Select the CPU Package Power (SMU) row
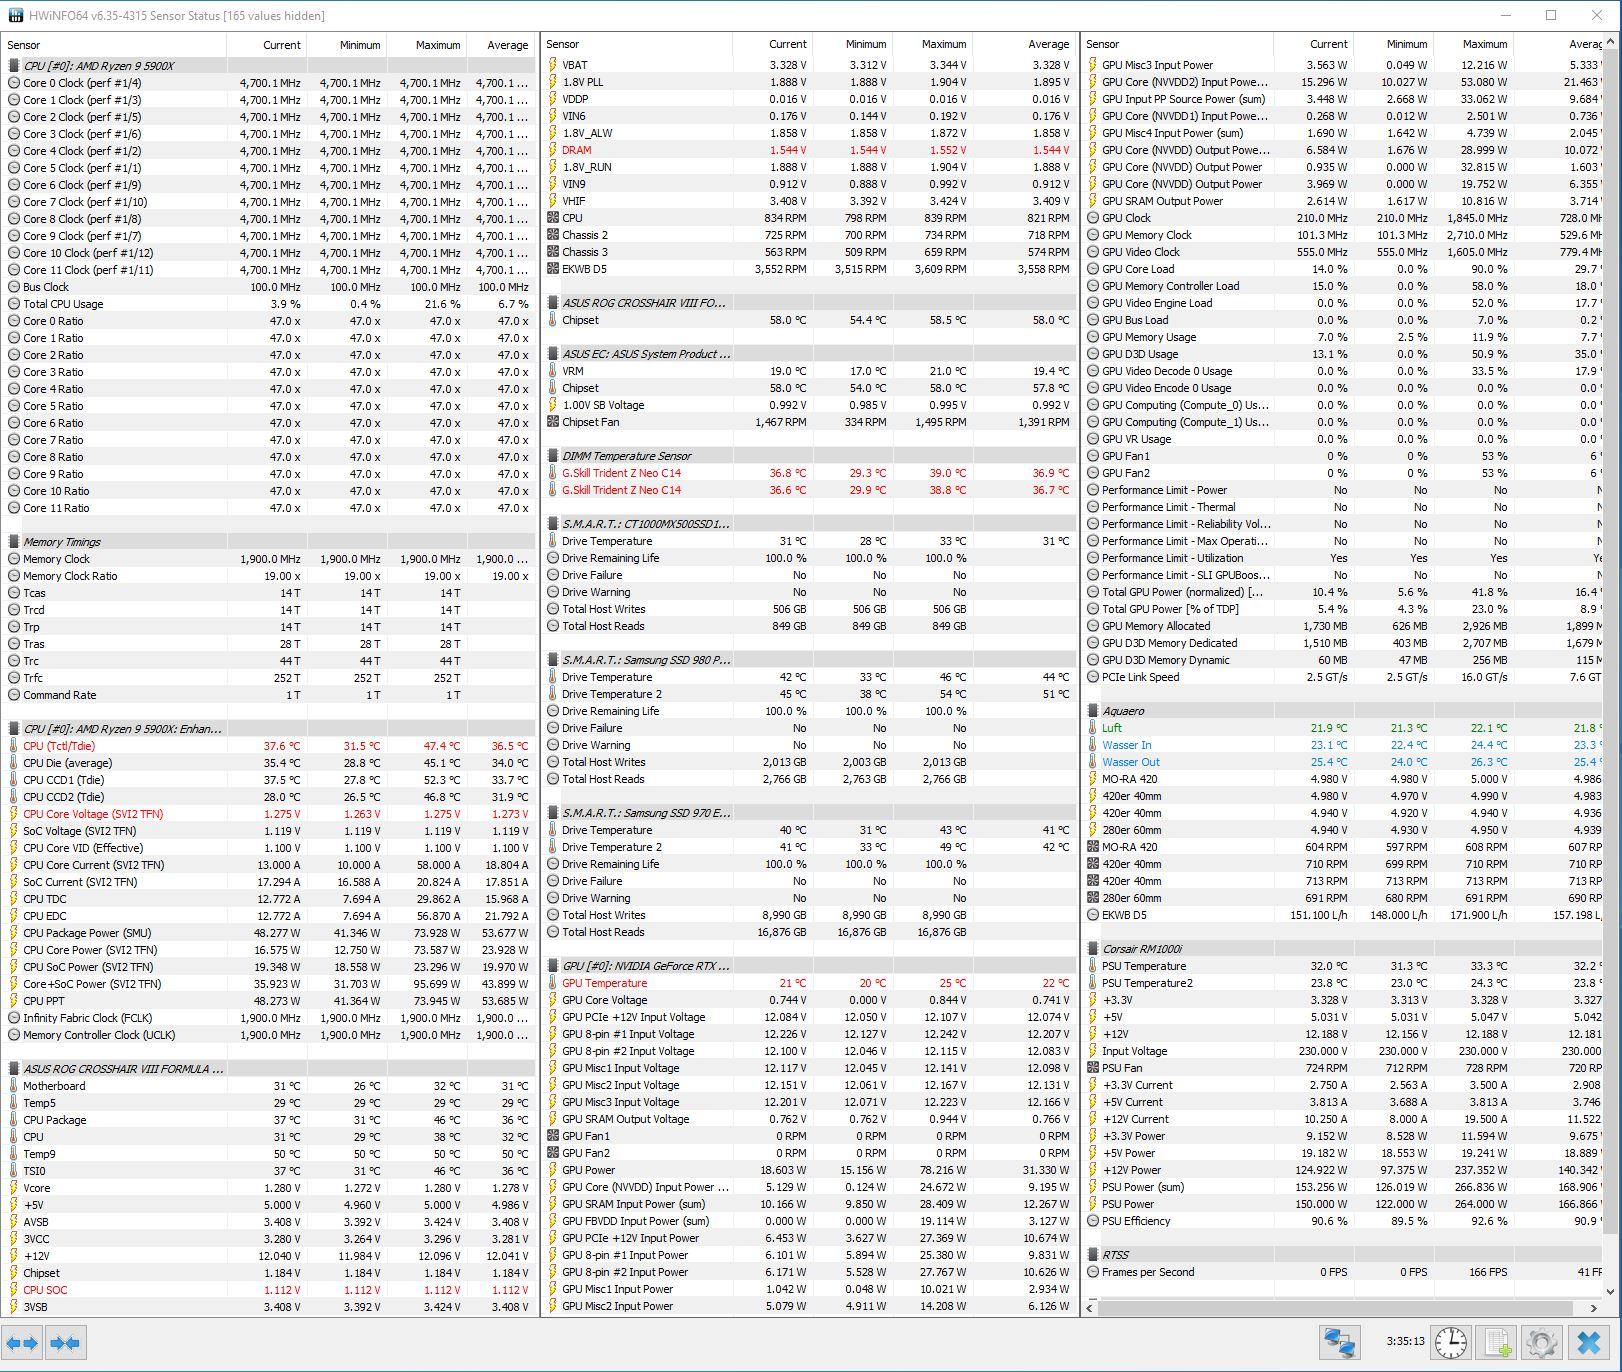 click(269, 933)
